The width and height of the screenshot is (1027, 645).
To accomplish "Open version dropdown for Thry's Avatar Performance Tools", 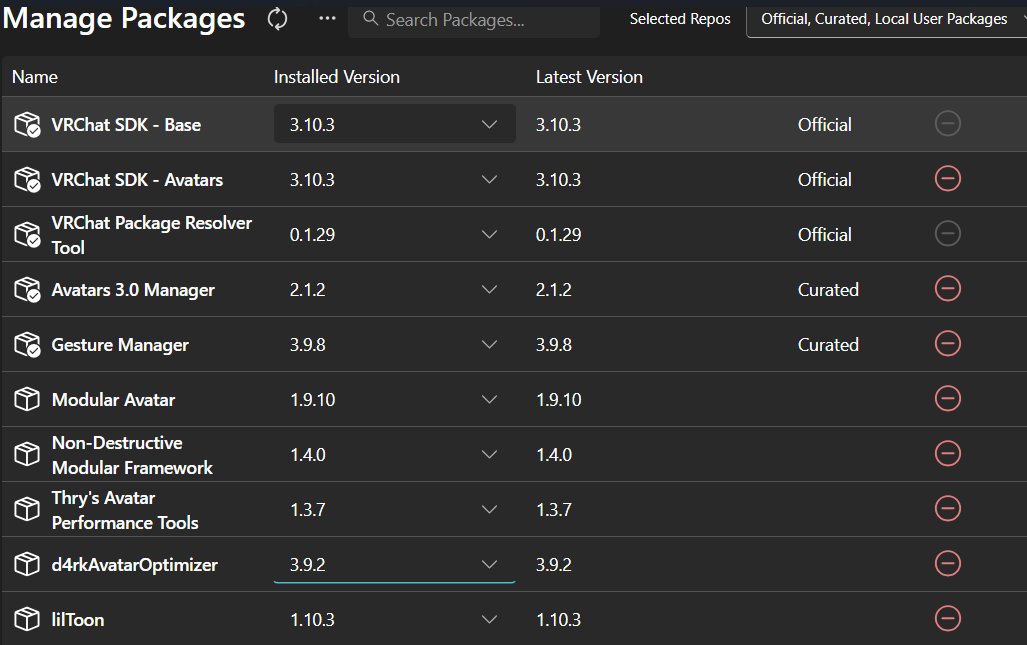I will click(x=394, y=509).
